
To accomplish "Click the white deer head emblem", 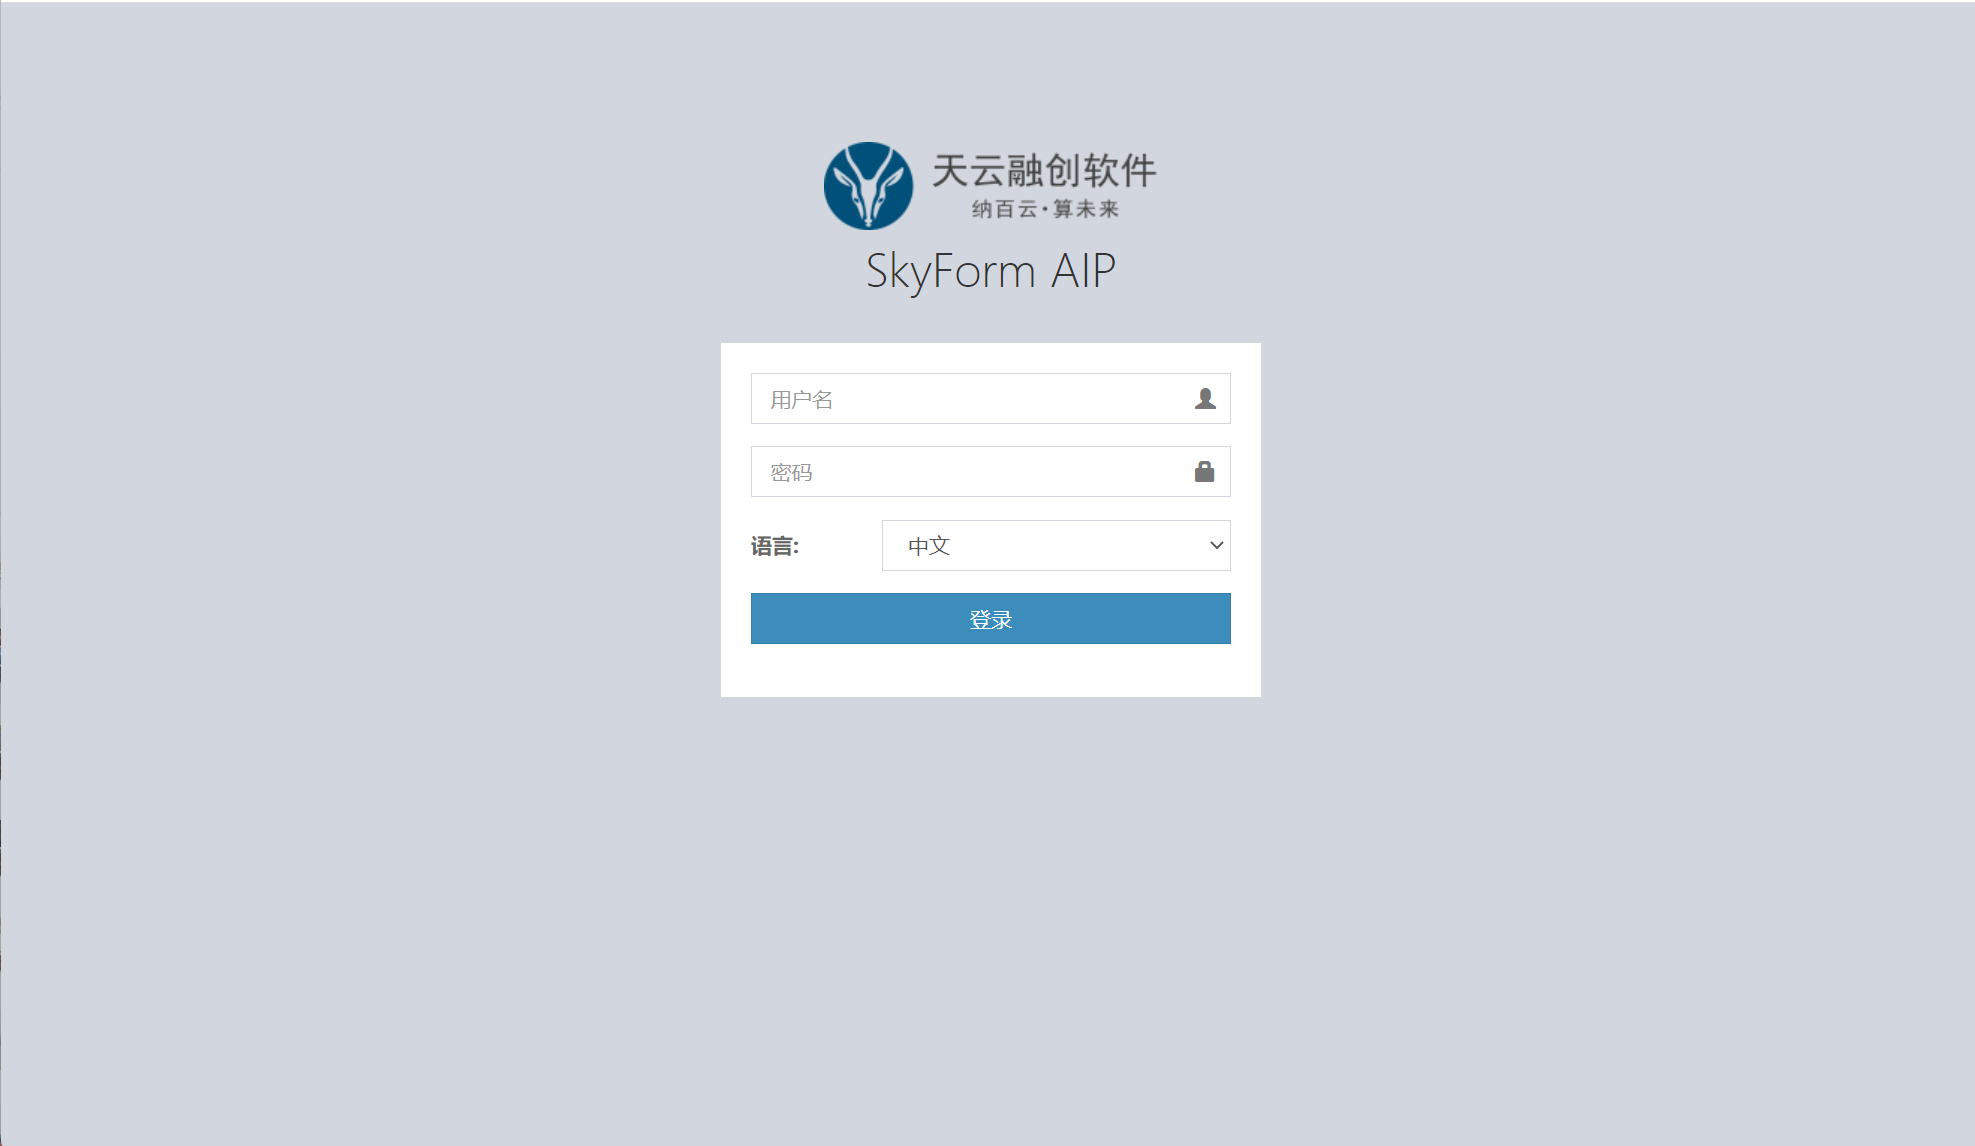I will tap(868, 188).
